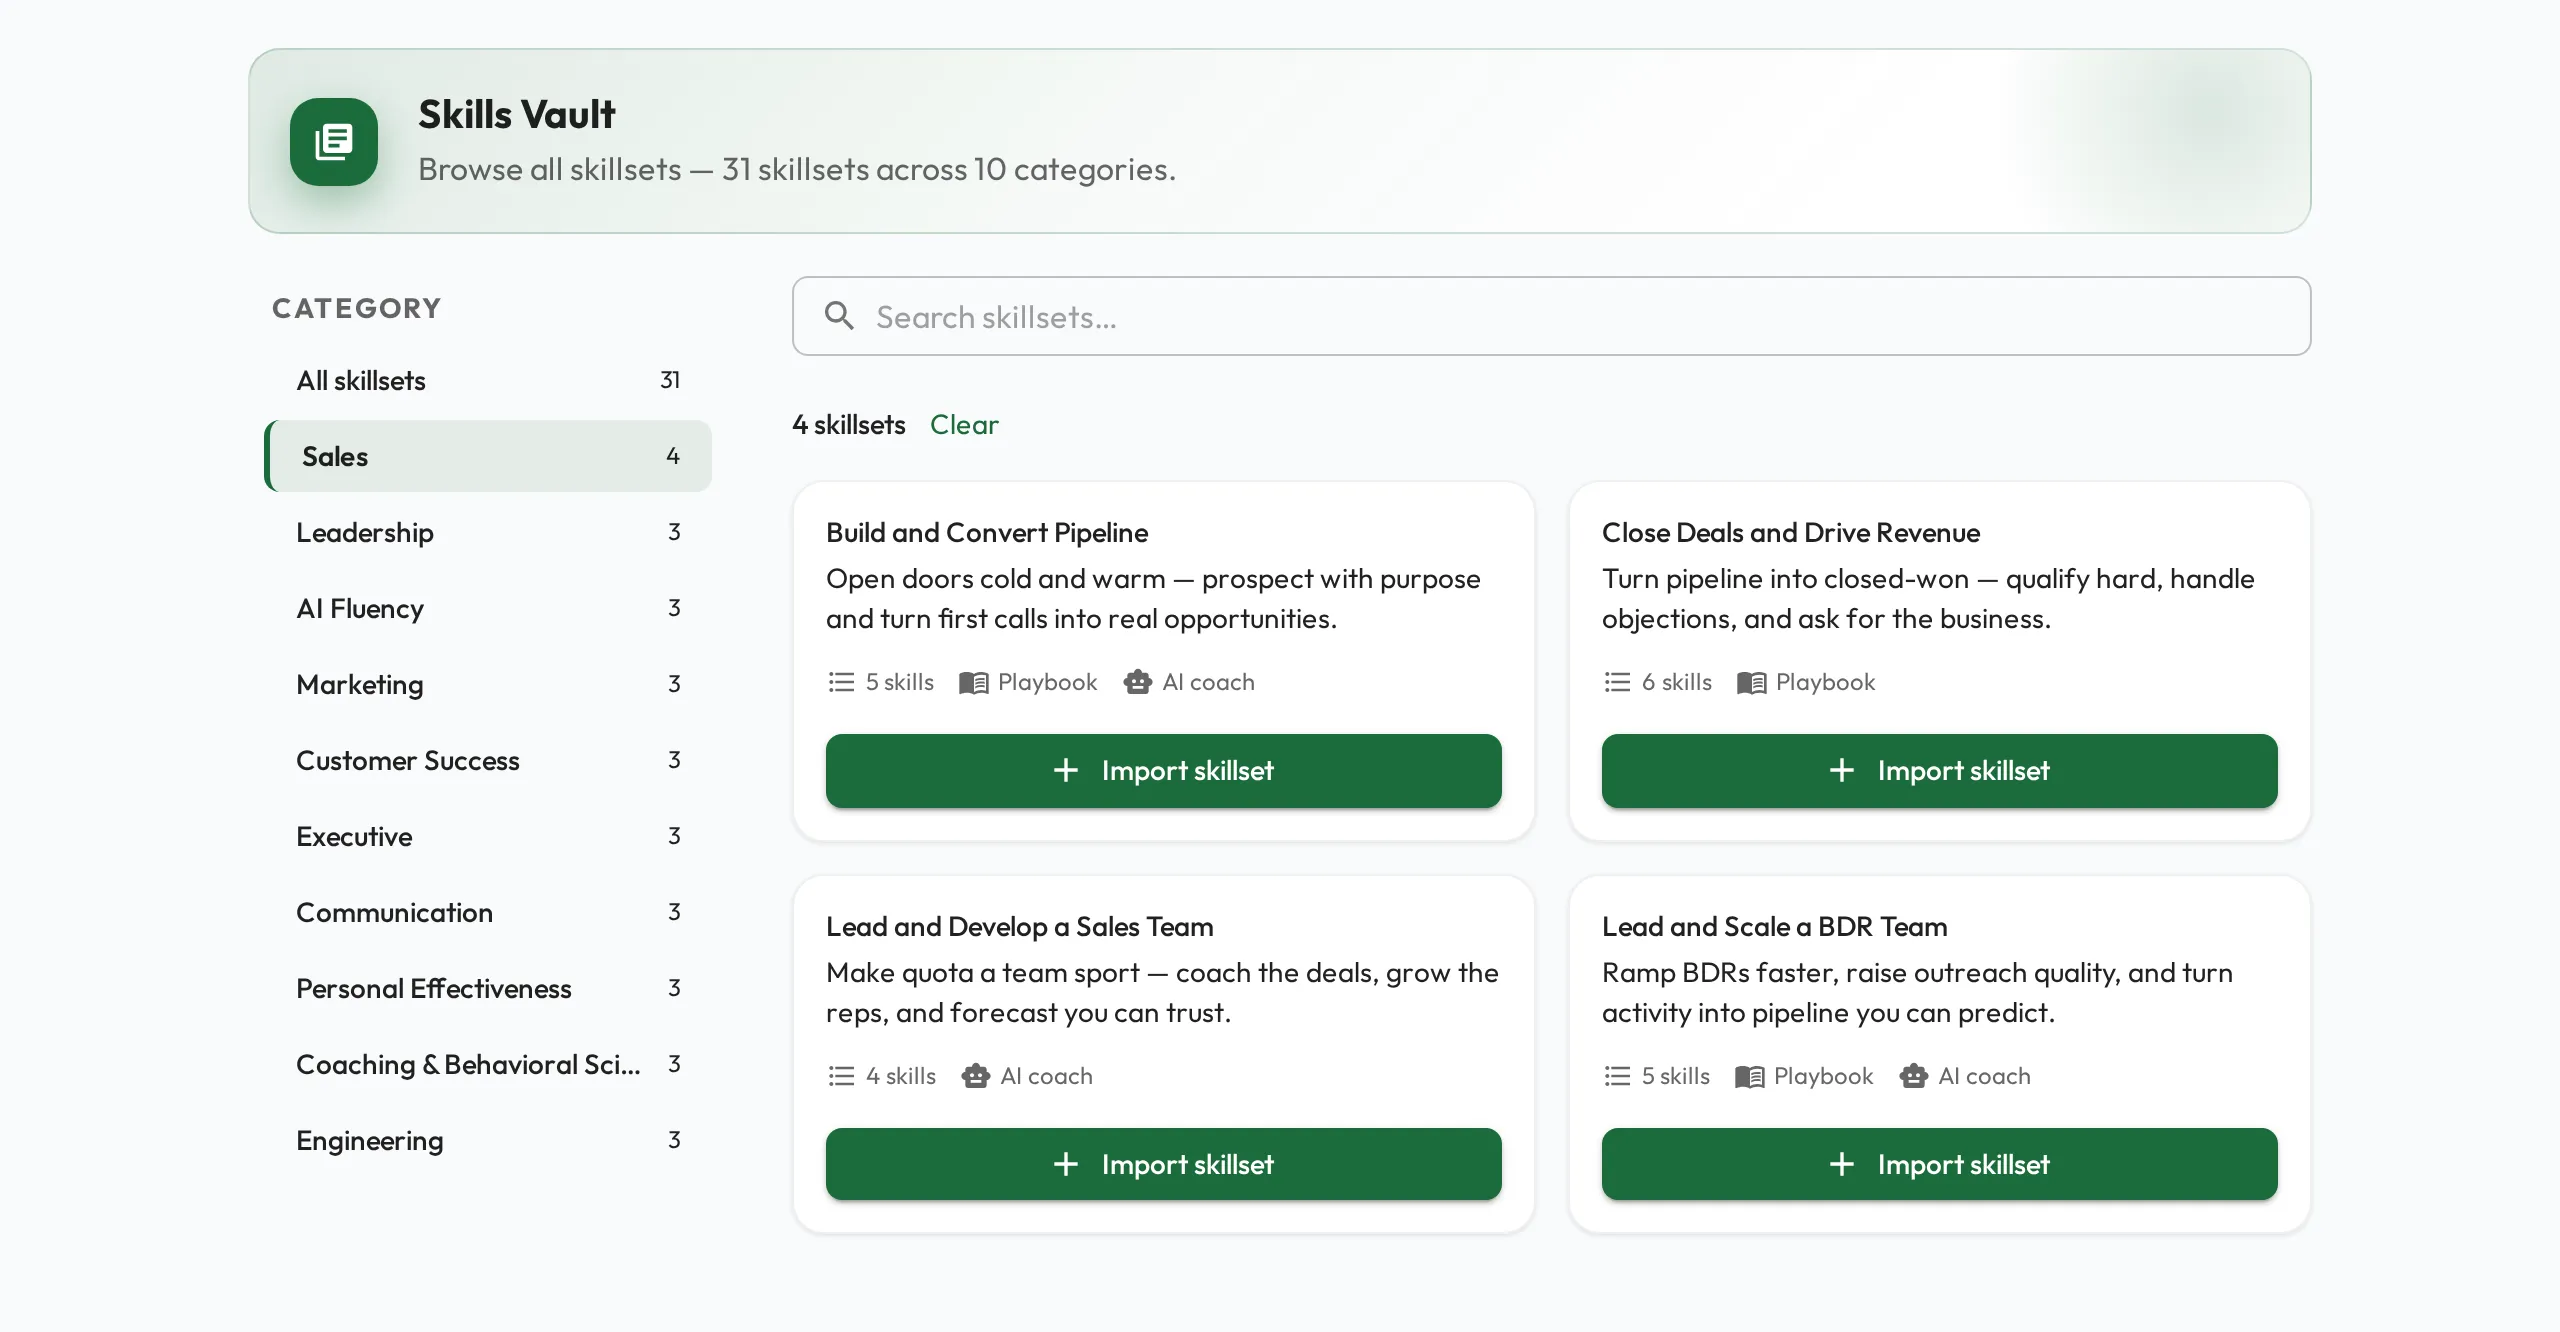2560x1332 pixels.
Task: Click skills list icon on Lead and Scale a BDR Team
Action: [x=1617, y=1076]
